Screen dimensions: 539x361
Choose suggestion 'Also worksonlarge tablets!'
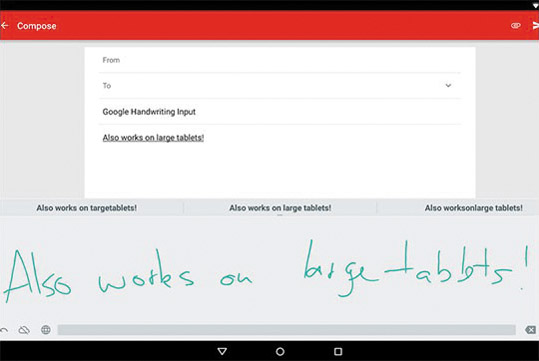click(474, 208)
